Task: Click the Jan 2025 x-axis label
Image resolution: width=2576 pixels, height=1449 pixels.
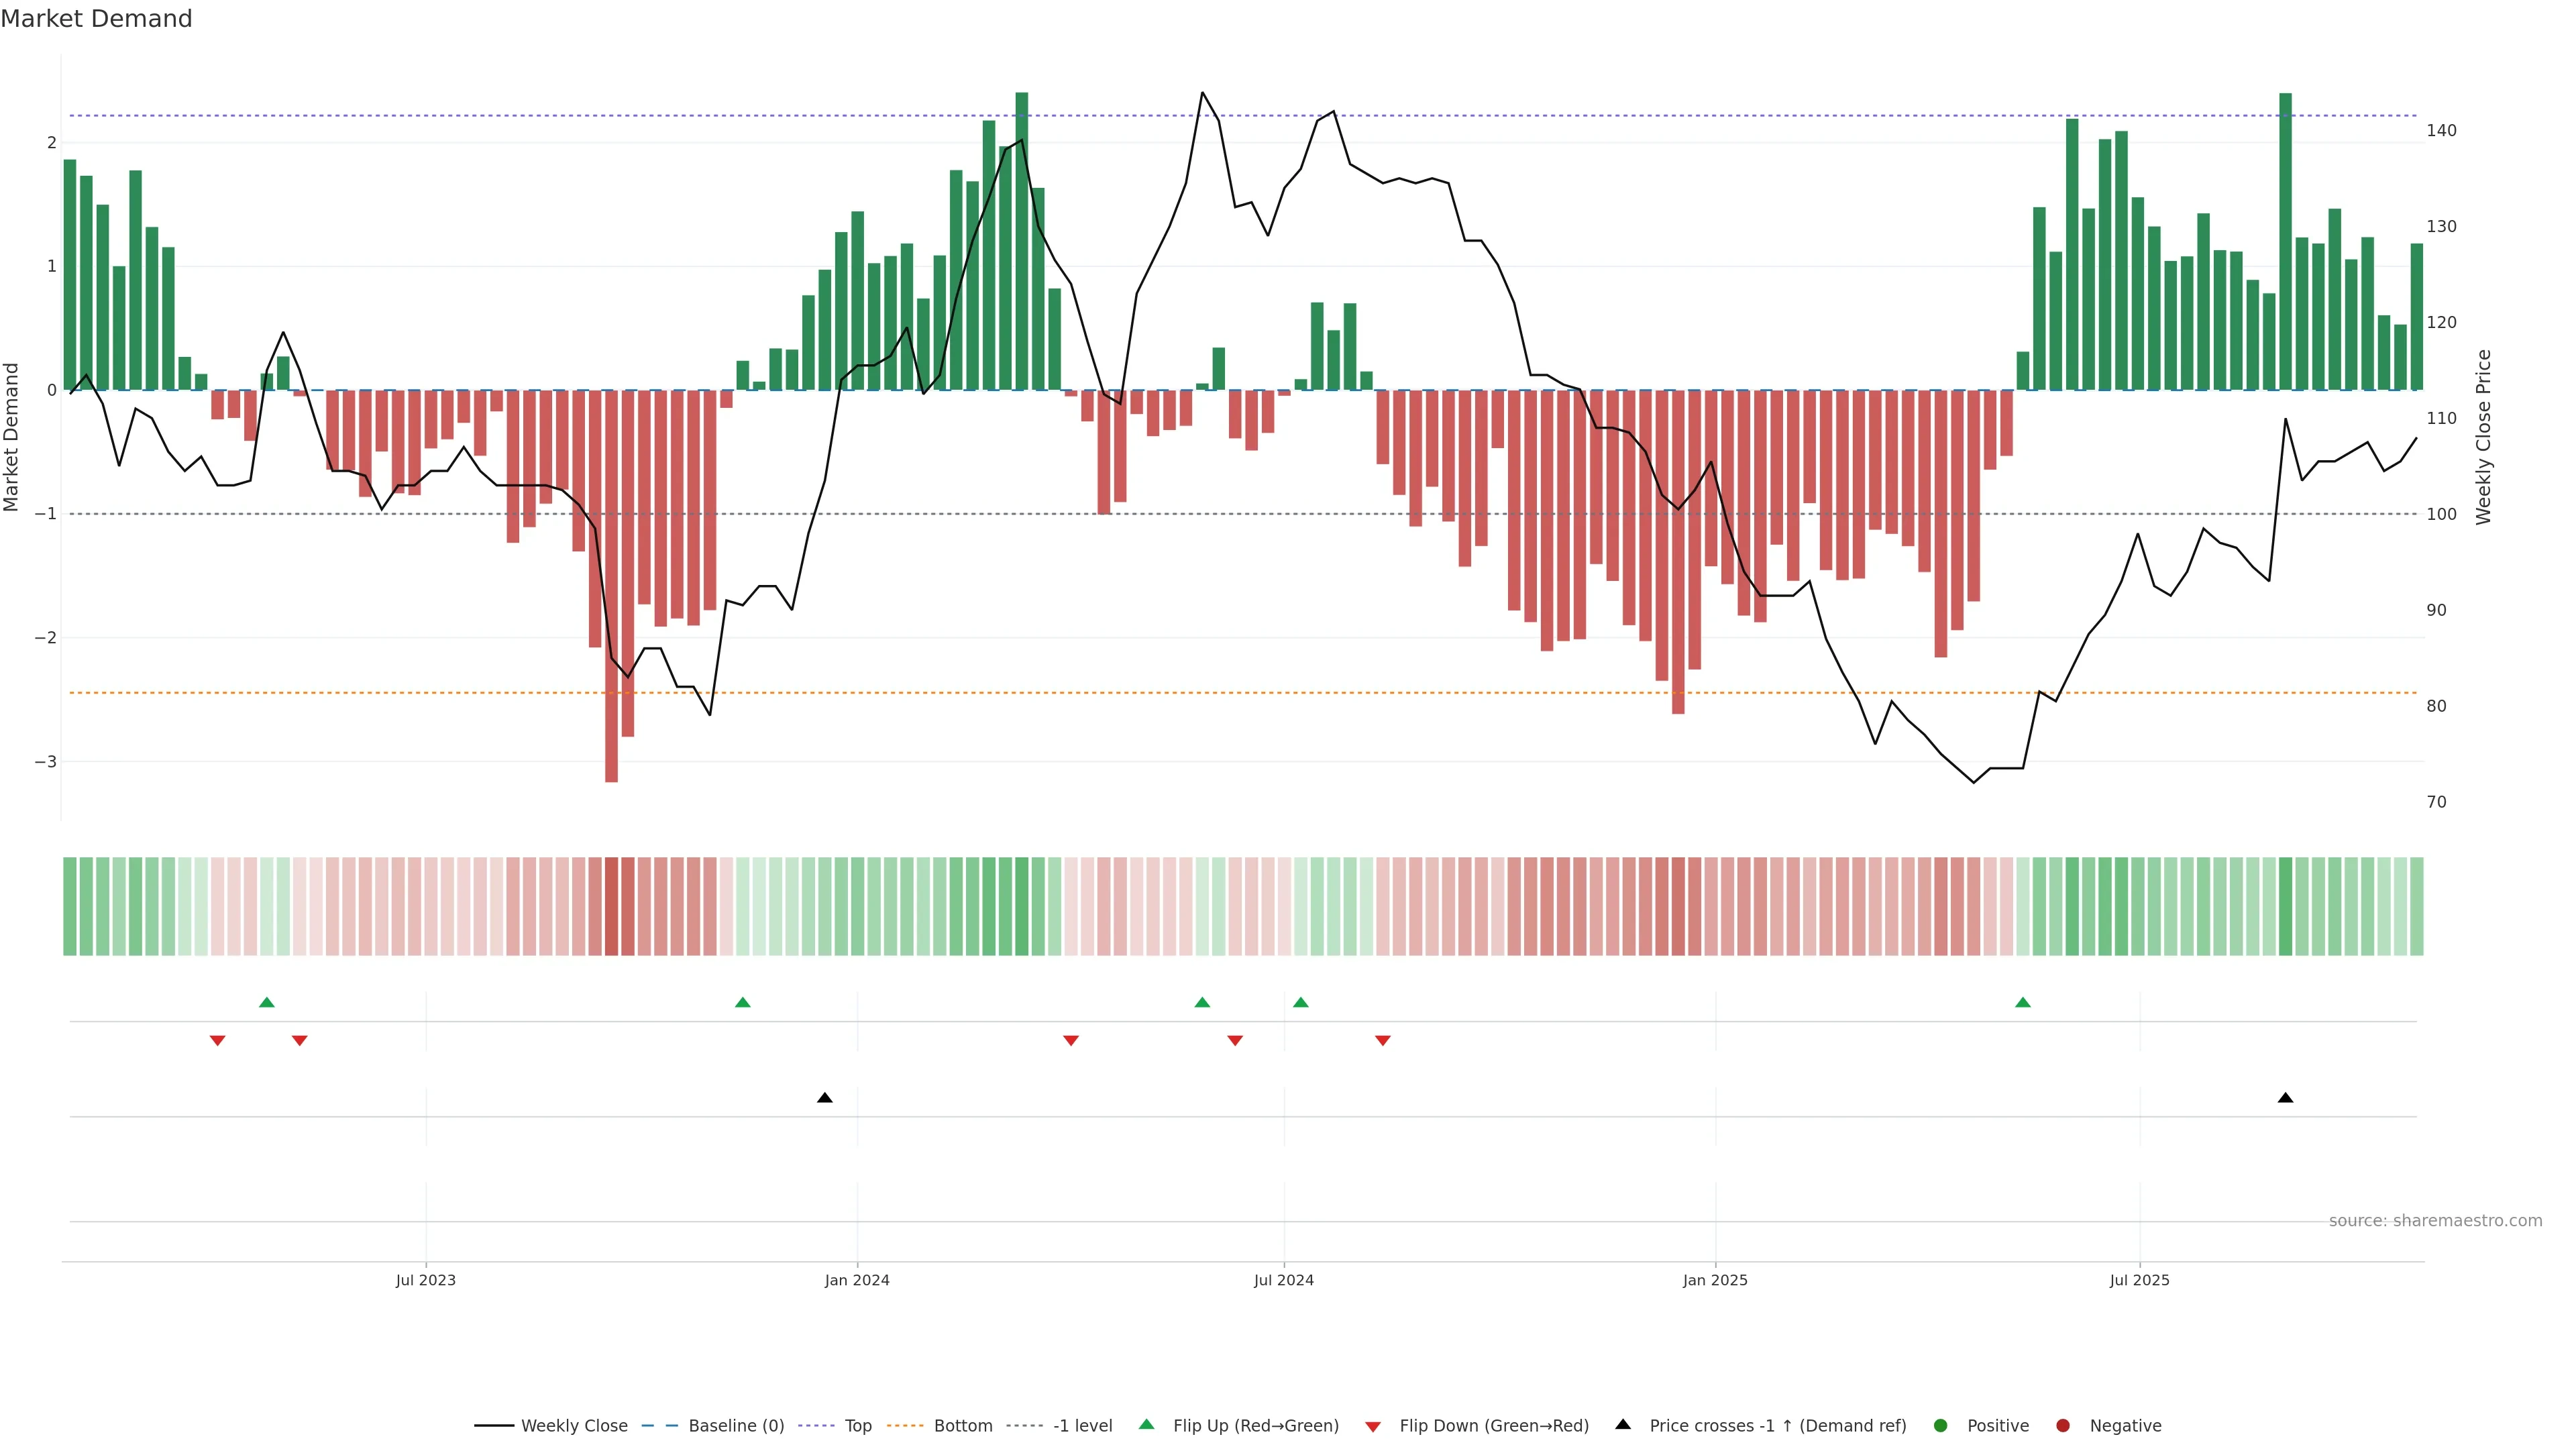Action: tap(1715, 1280)
